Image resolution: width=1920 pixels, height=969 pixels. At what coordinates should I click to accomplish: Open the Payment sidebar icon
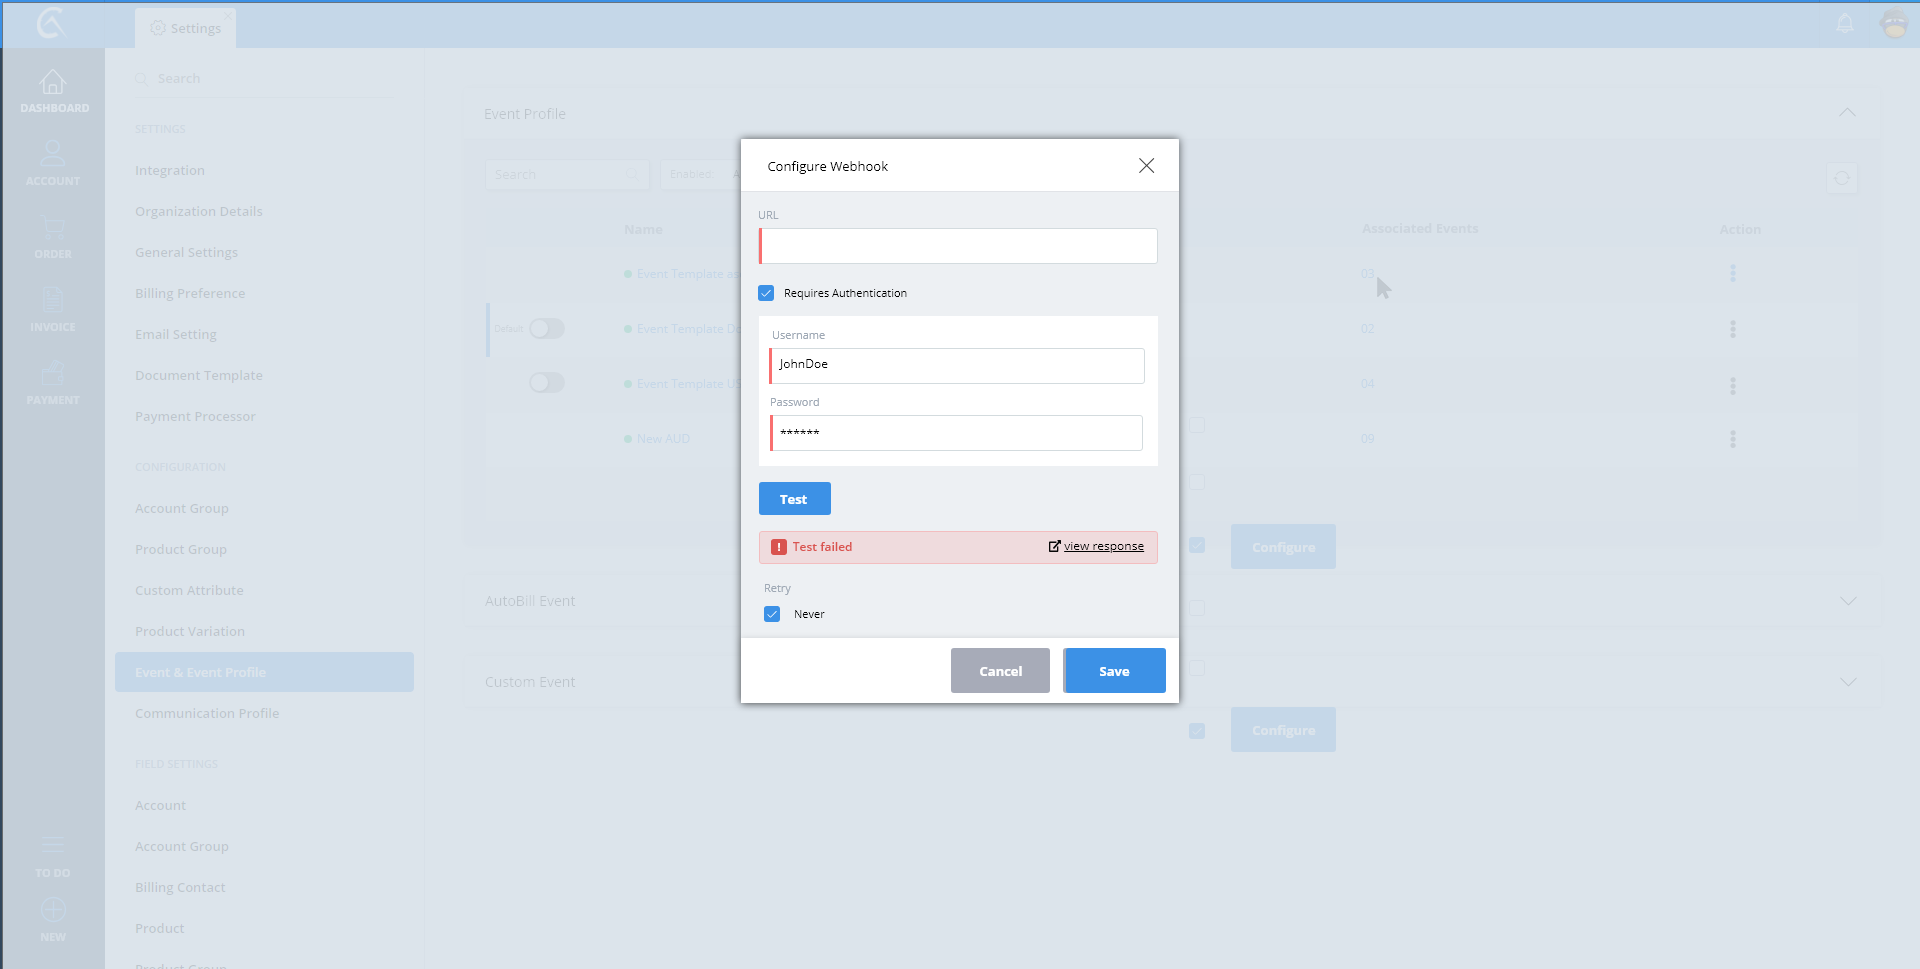[x=52, y=374]
